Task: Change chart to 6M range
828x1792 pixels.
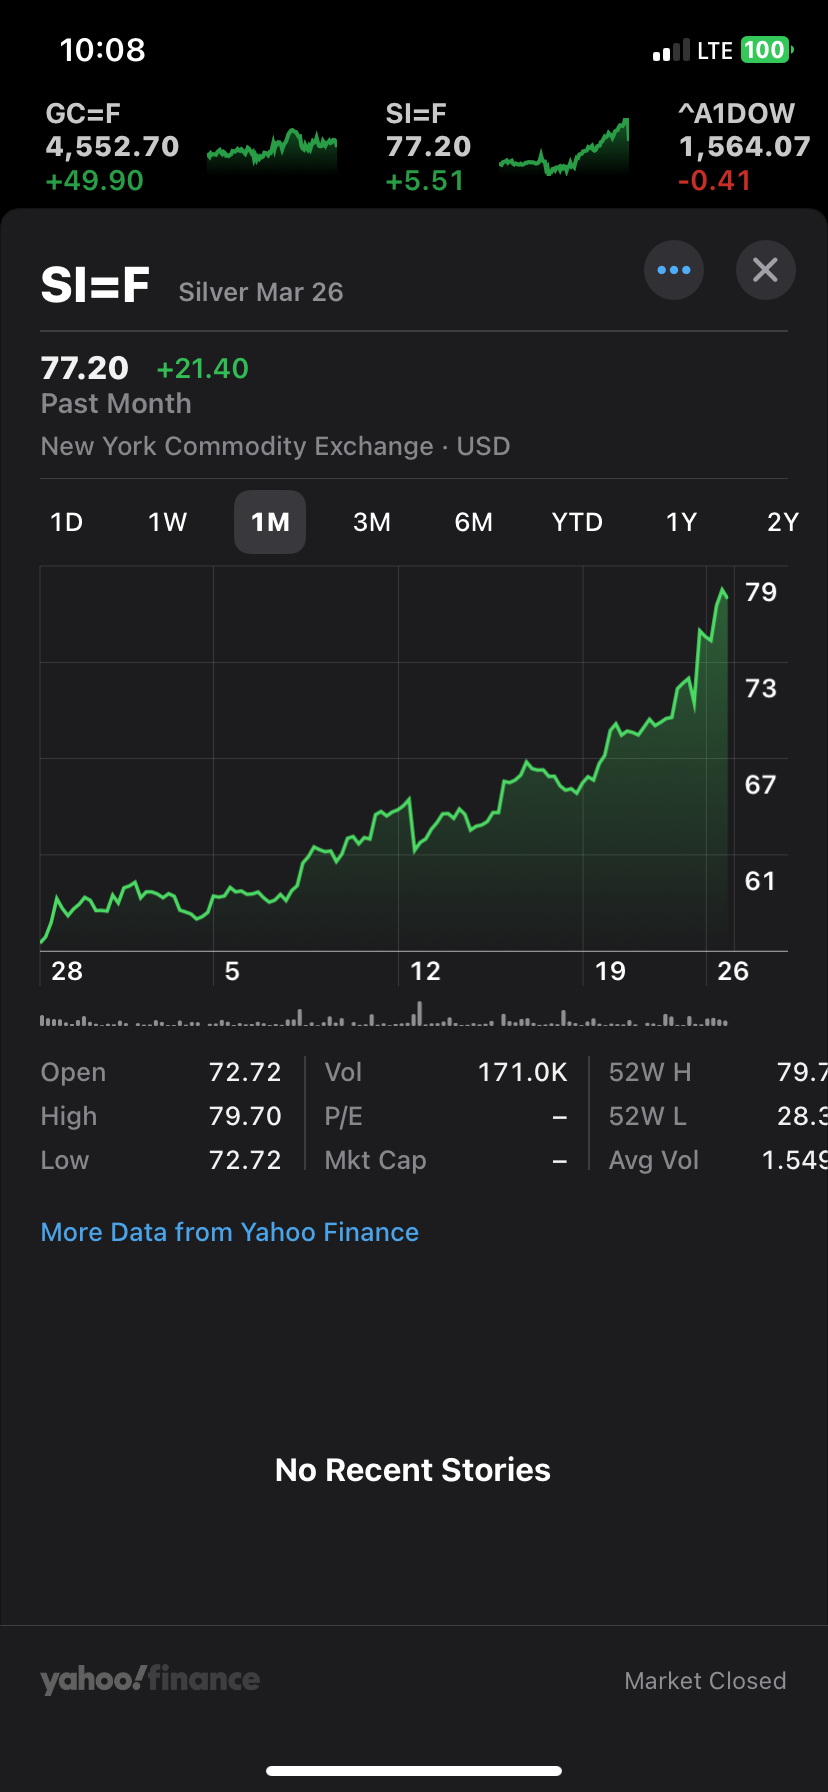Action: (x=474, y=522)
